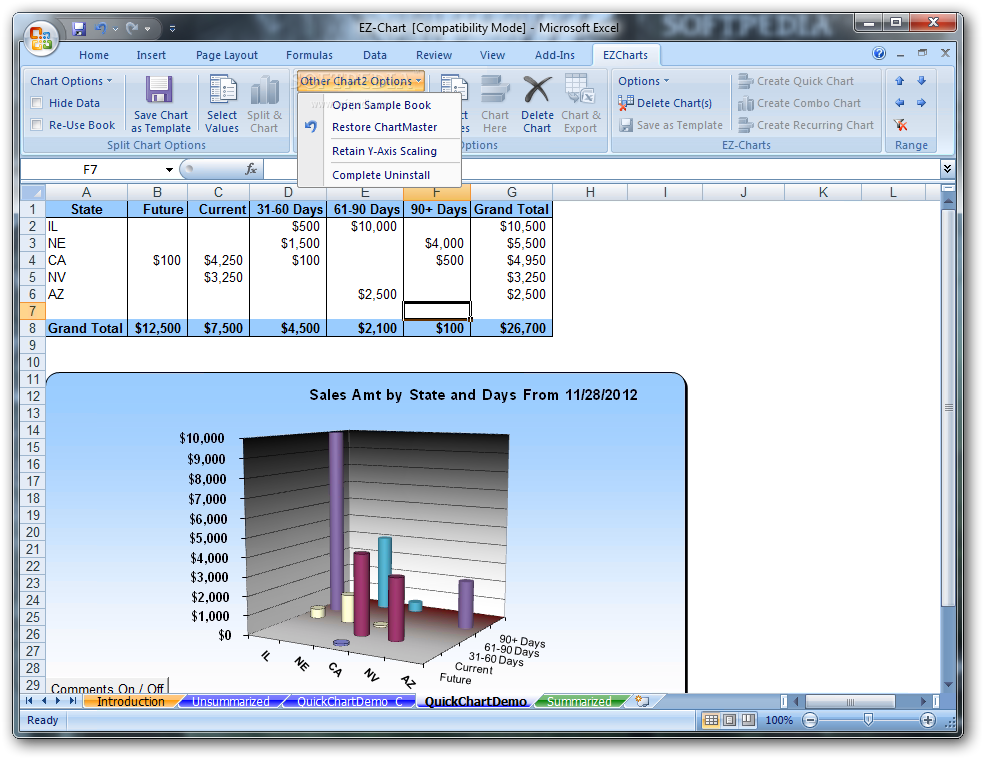The width and height of the screenshot is (984, 759).
Task: Go to next sheet with the tab scroll arrow
Action: (58, 701)
